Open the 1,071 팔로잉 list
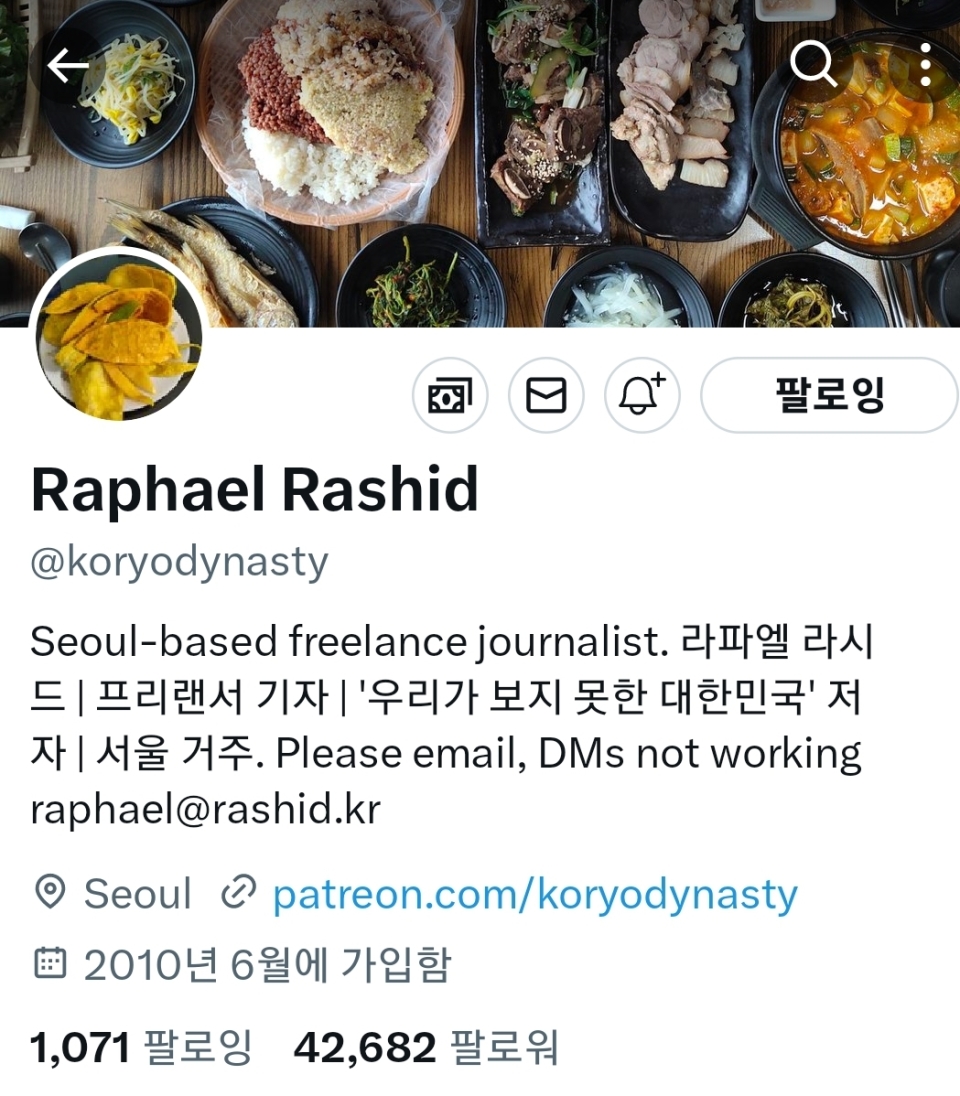 141,1048
